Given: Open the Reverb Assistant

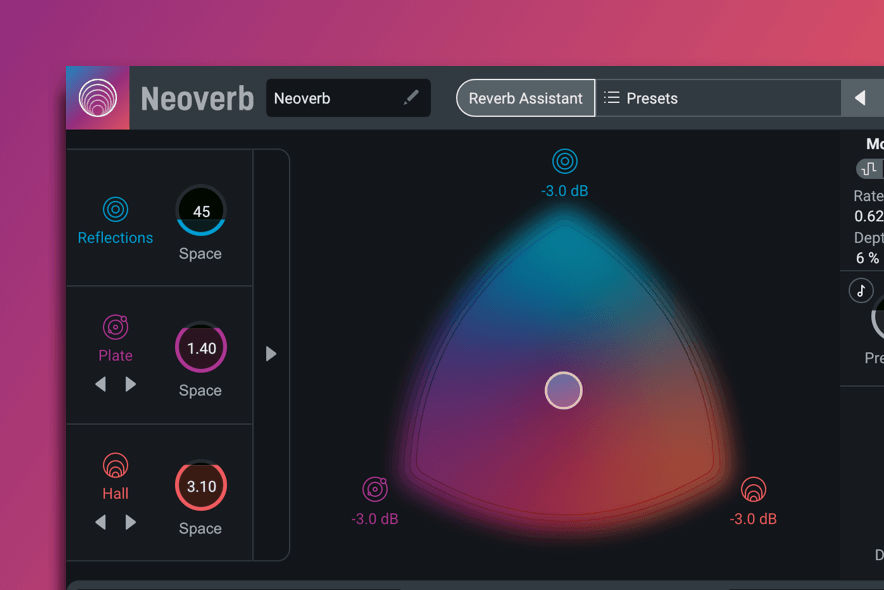Looking at the screenshot, I should pyautogui.click(x=525, y=98).
